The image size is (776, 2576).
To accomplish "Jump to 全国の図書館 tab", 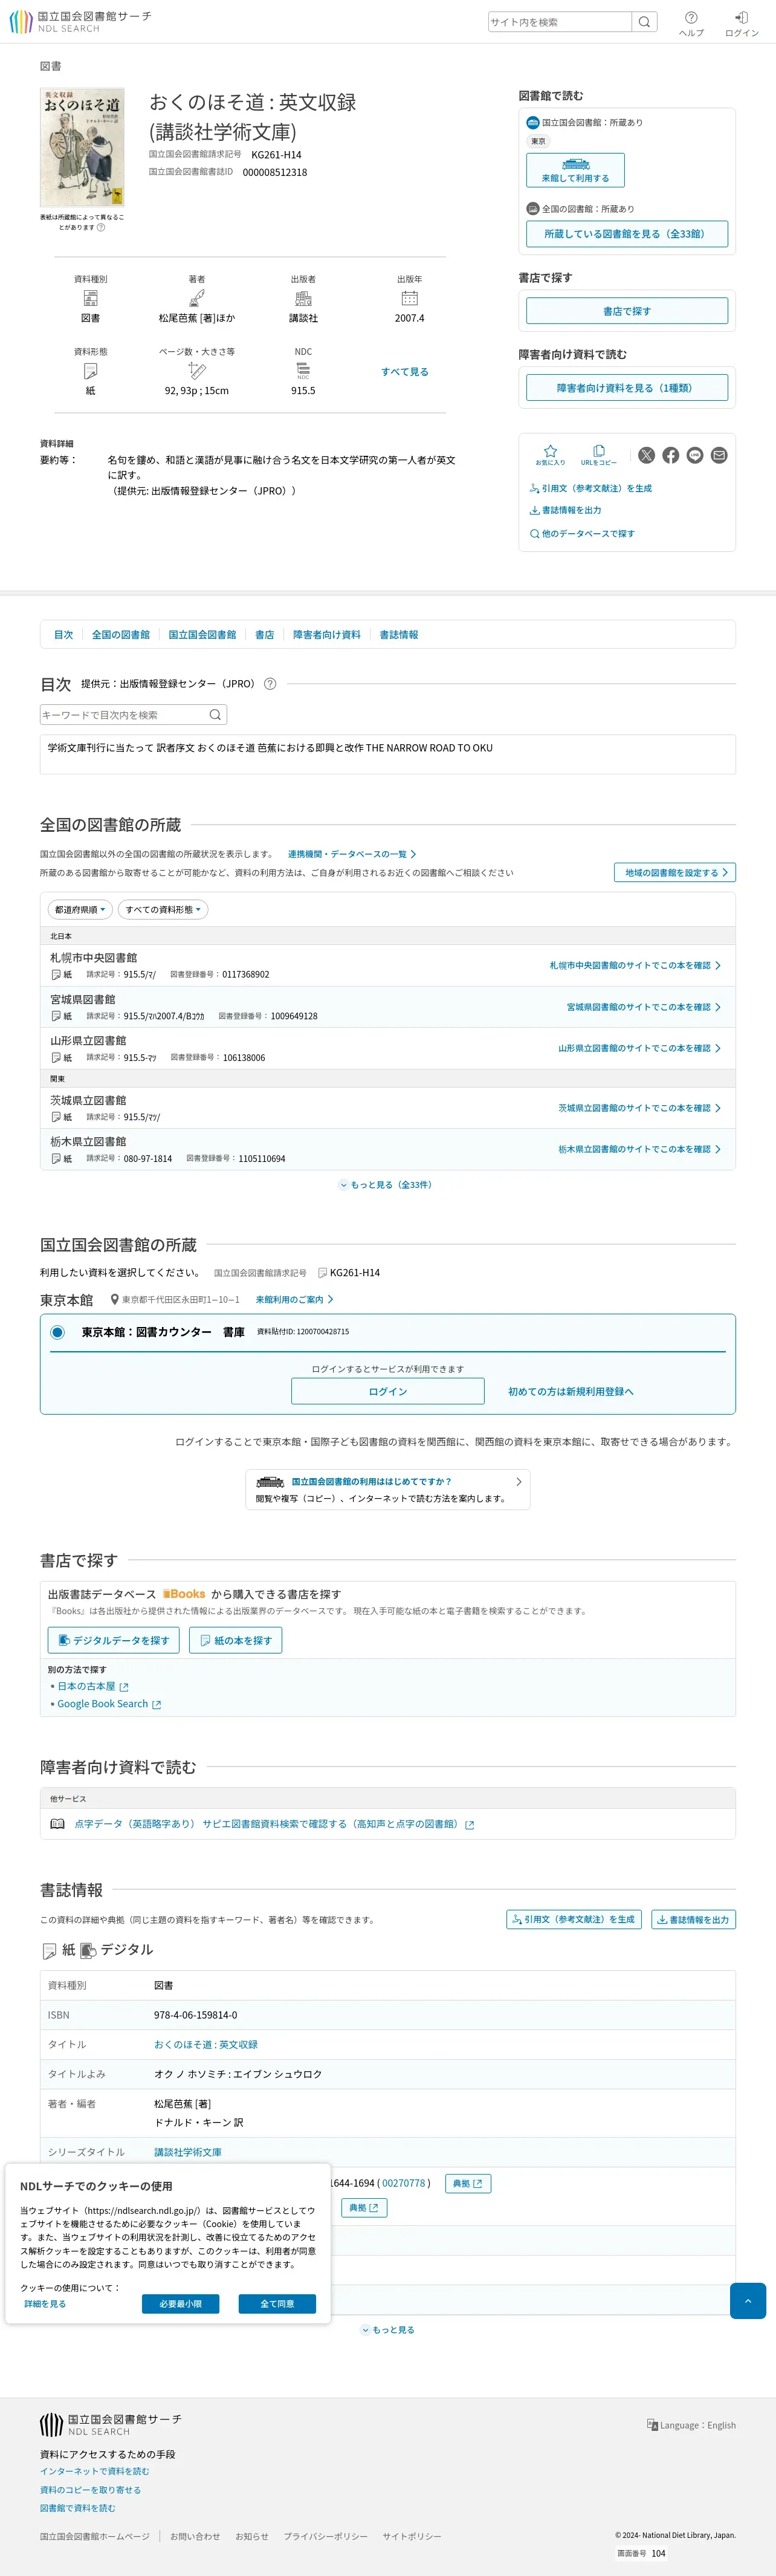I will 120,635.
